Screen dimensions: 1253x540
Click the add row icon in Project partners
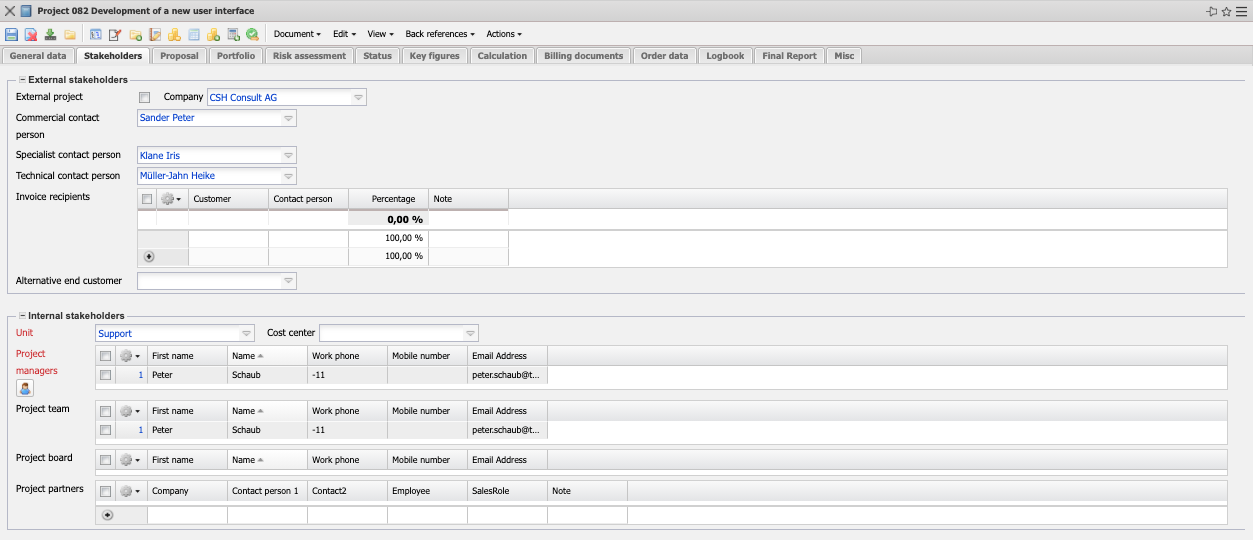tap(107, 515)
